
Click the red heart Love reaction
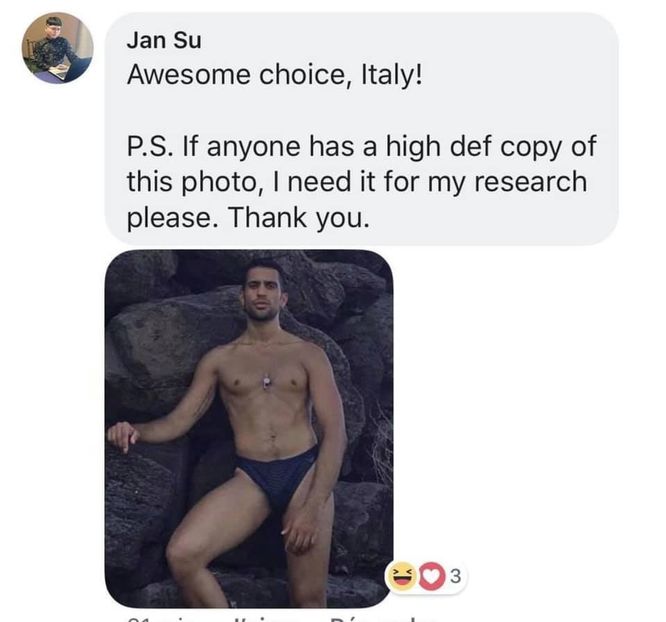[x=432, y=577]
